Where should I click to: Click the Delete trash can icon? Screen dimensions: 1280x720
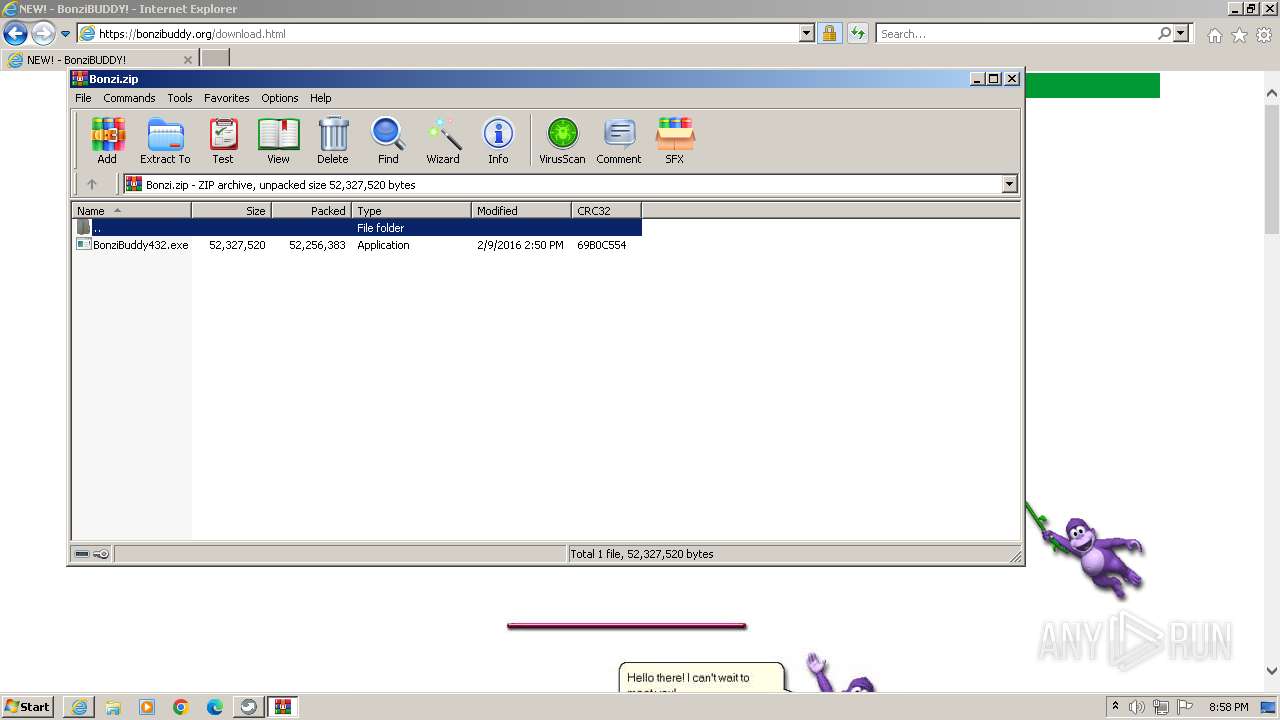[x=333, y=140]
